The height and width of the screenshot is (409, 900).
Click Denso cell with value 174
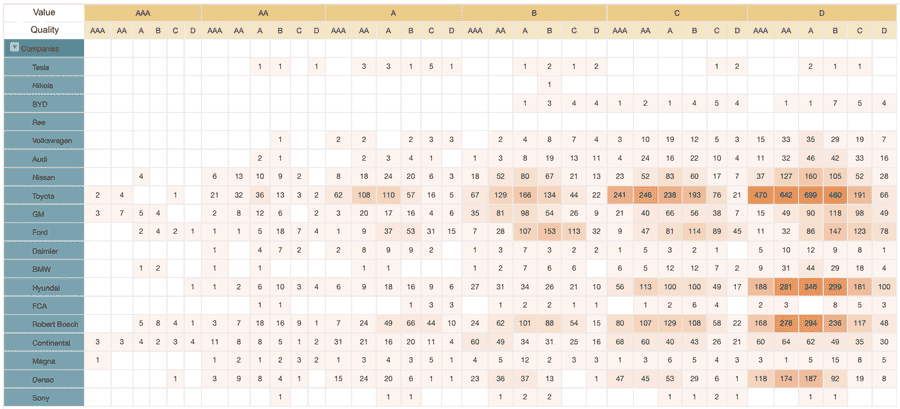(x=786, y=379)
